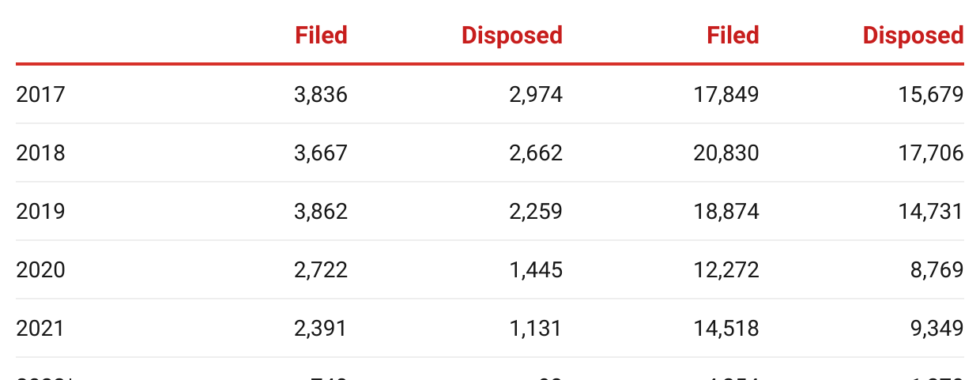980x380 pixels.
Task: Click the 2,259 cell in 2019 row
Action: pos(535,211)
